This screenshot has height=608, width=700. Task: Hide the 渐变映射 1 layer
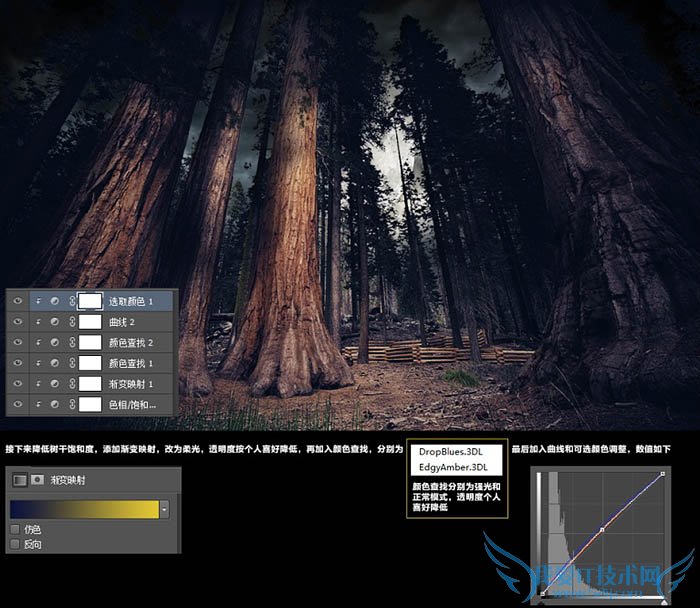click(17, 383)
